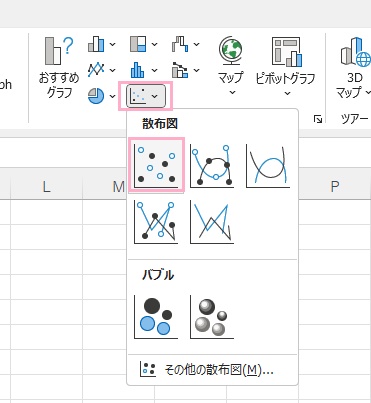The image size is (371, 403).
Task: Select scatter with straight lines and markers
Action: coord(156,222)
